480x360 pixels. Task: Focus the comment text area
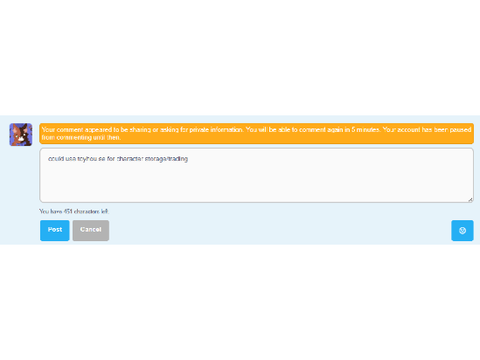coord(256,175)
